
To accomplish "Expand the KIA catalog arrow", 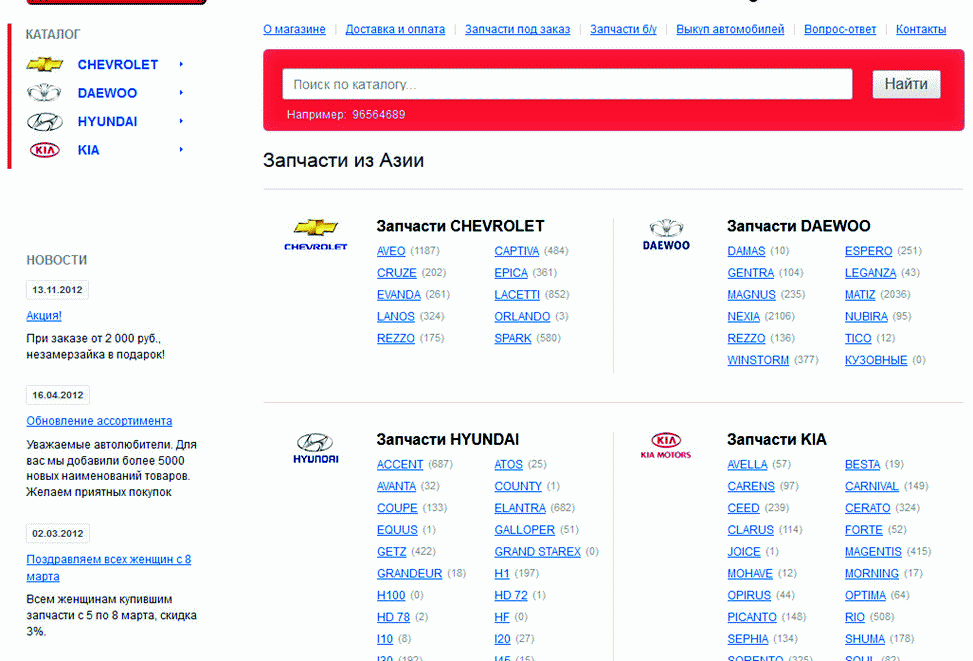I will pos(181,150).
